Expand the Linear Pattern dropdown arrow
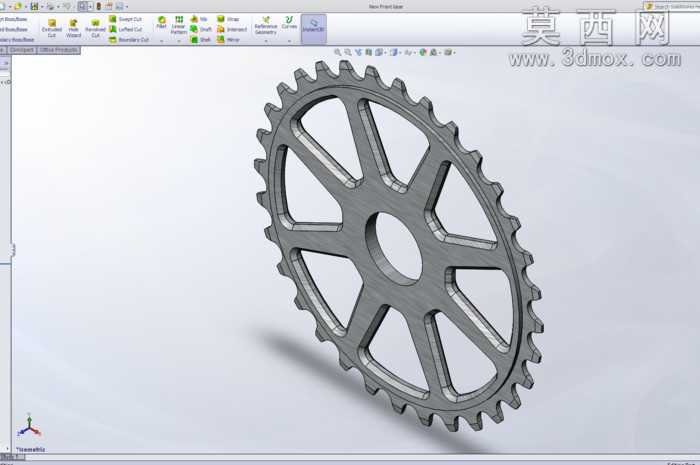Viewport: 700px width, 465px height. point(179,41)
